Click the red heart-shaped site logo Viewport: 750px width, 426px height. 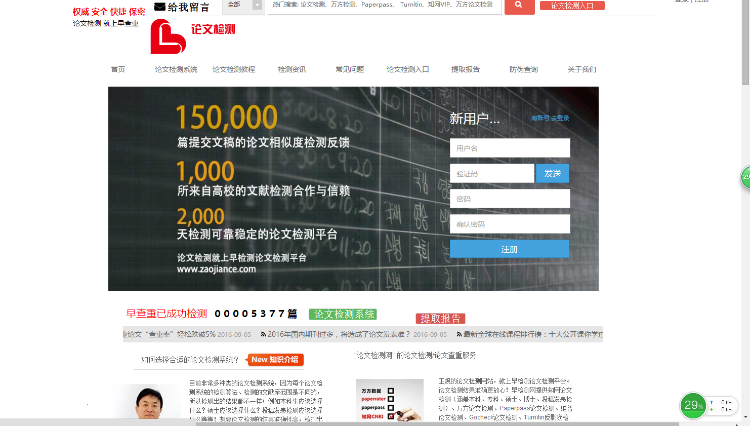point(167,37)
